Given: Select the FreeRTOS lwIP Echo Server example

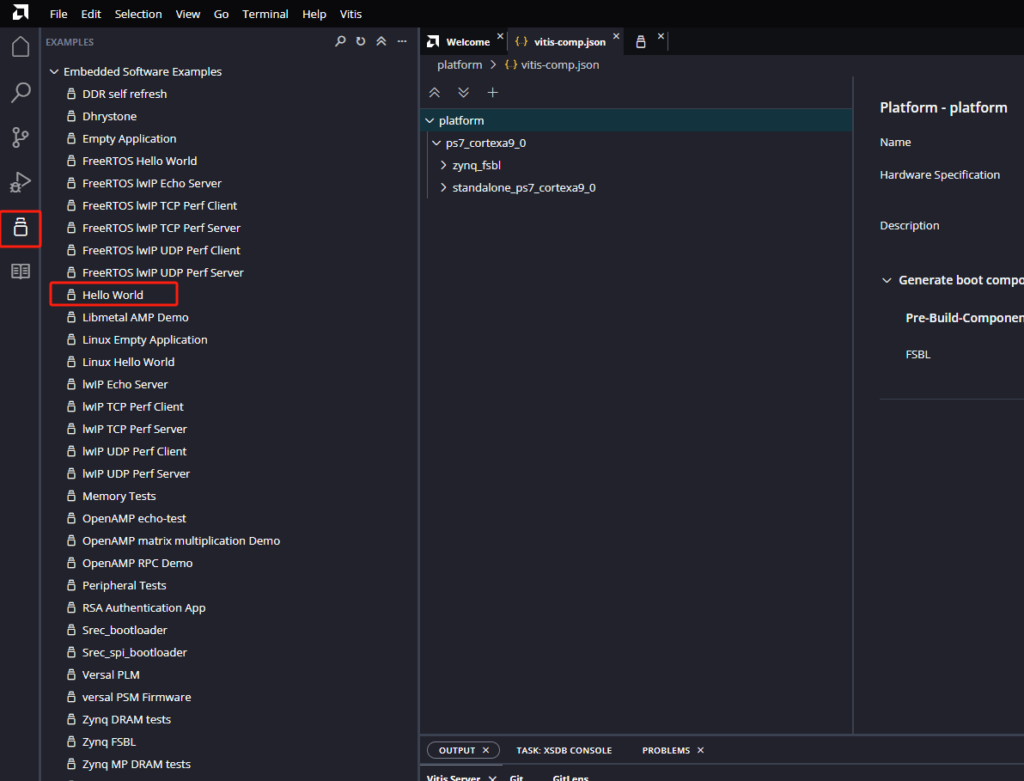Looking at the screenshot, I should (152, 183).
